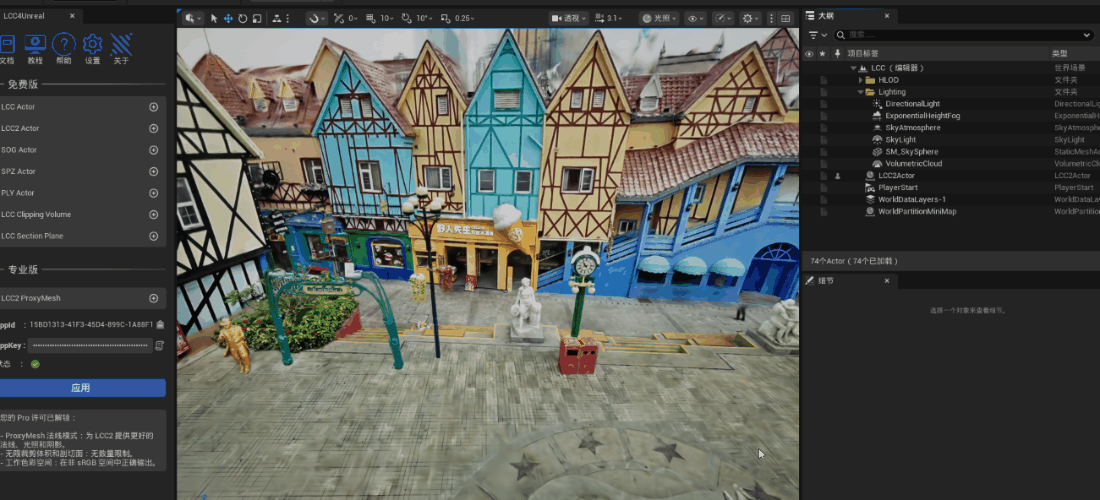
Task: Collapse the LCC (编辑器) world tree
Action: [854, 68]
